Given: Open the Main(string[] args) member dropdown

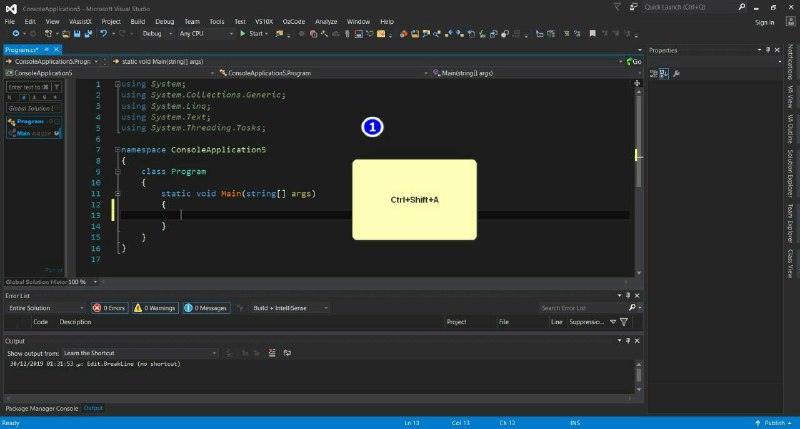Looking at the screenshot, I should (x=536, y=73).
